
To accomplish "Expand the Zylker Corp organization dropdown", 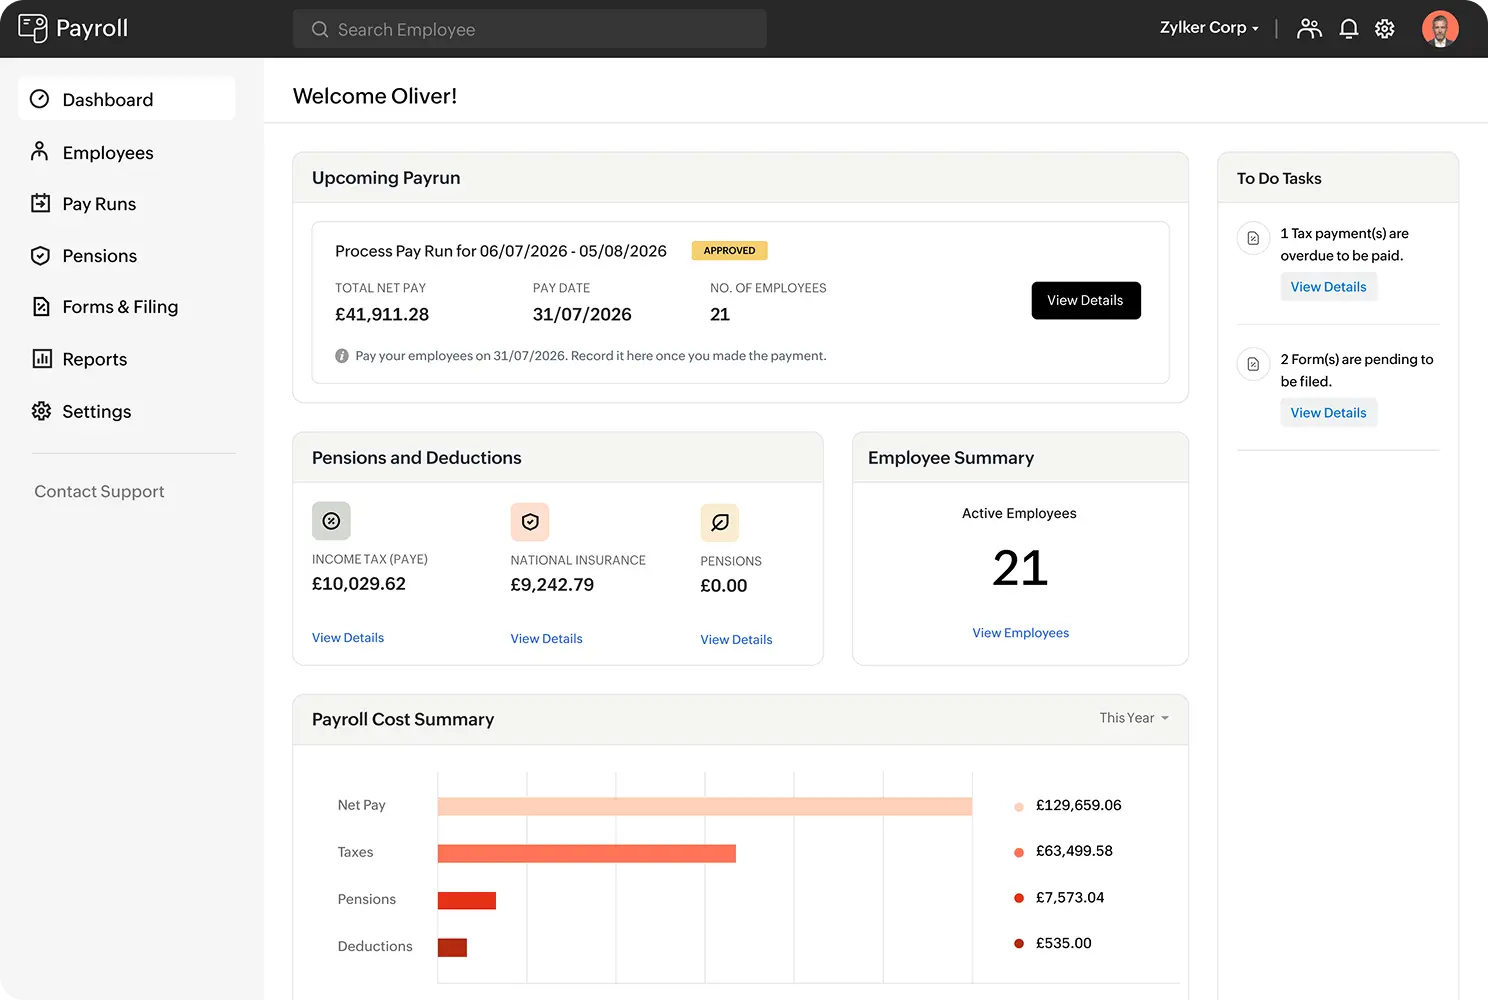I will pyautogui.click(x=1209, y=28).
